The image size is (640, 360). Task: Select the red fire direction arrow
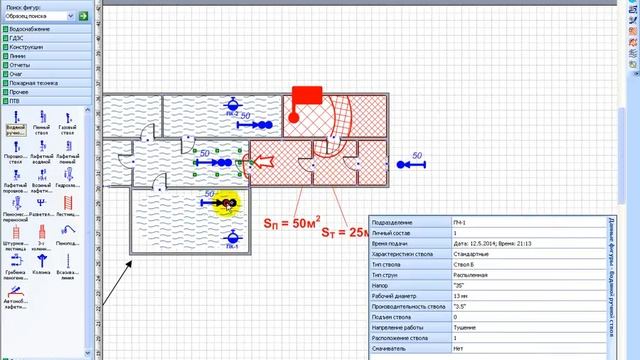point(264,162)
